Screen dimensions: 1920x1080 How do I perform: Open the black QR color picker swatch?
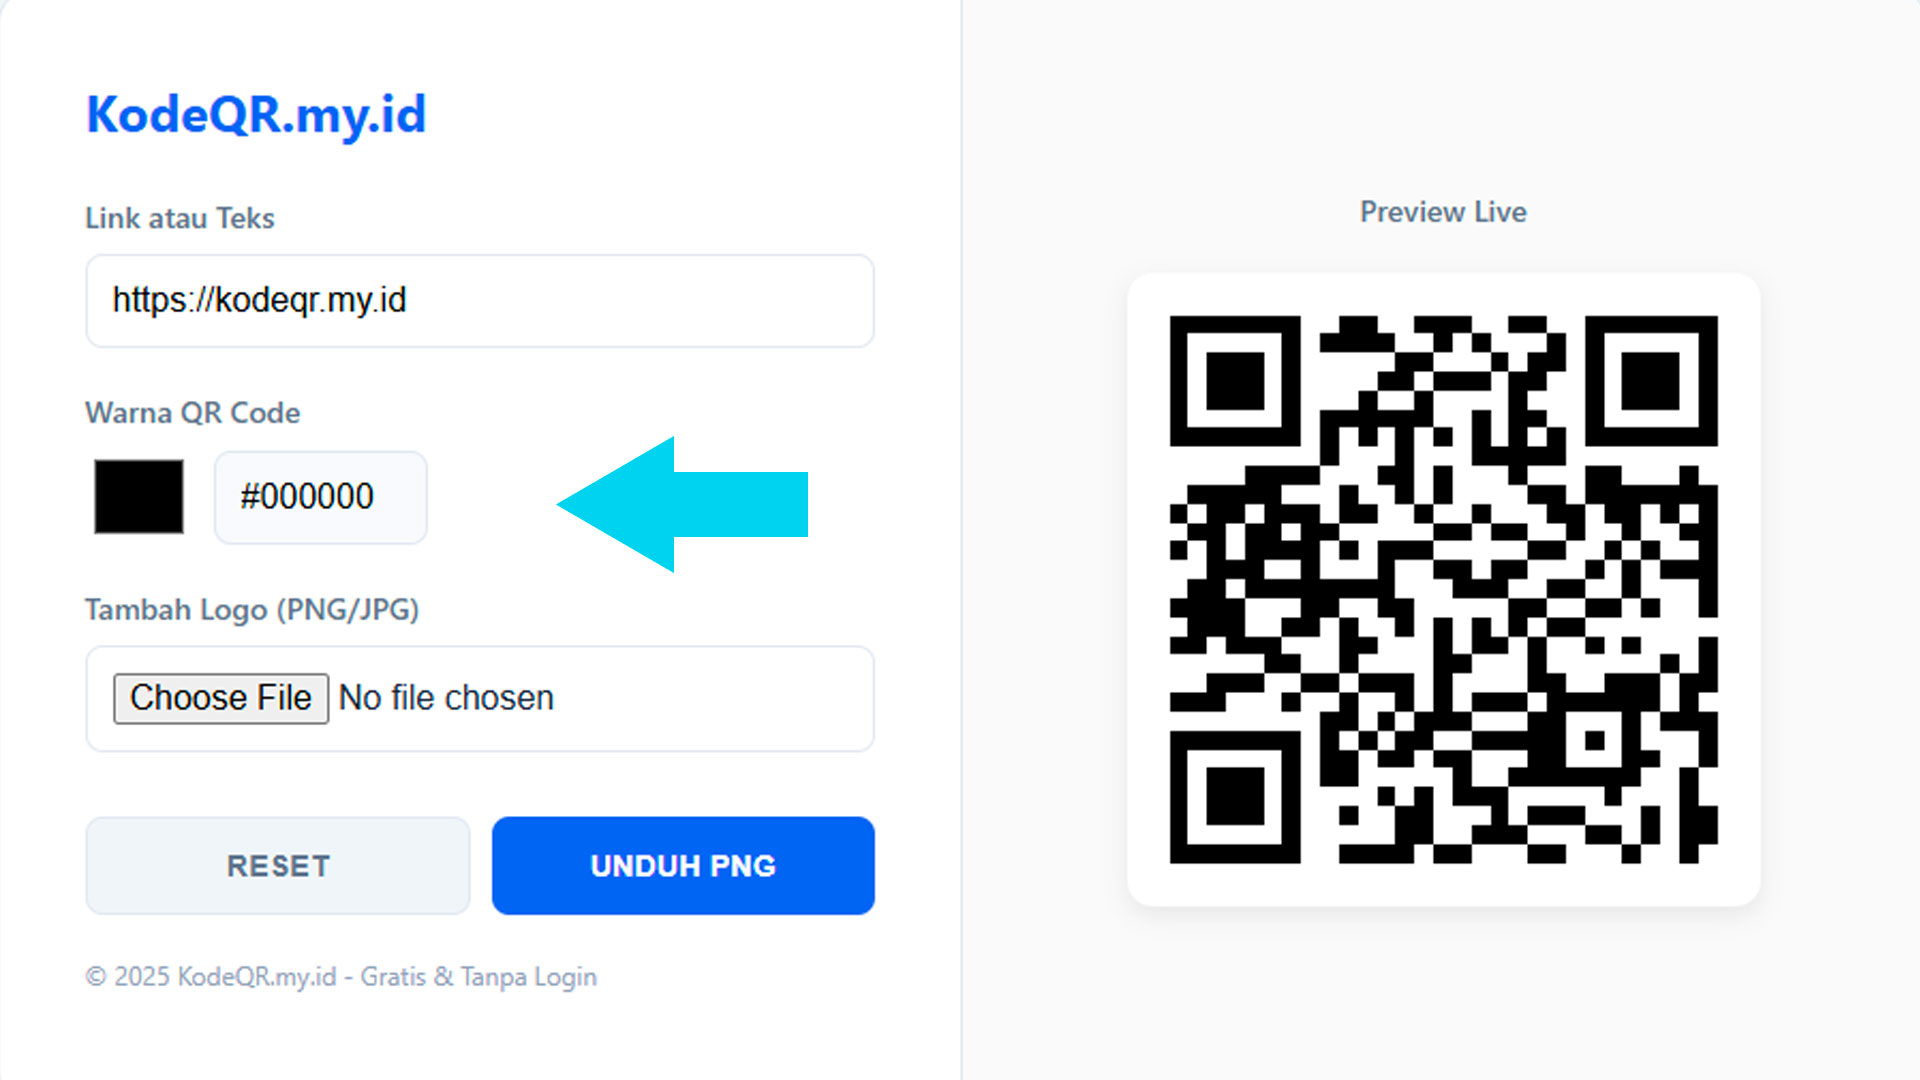click(139, 497)
